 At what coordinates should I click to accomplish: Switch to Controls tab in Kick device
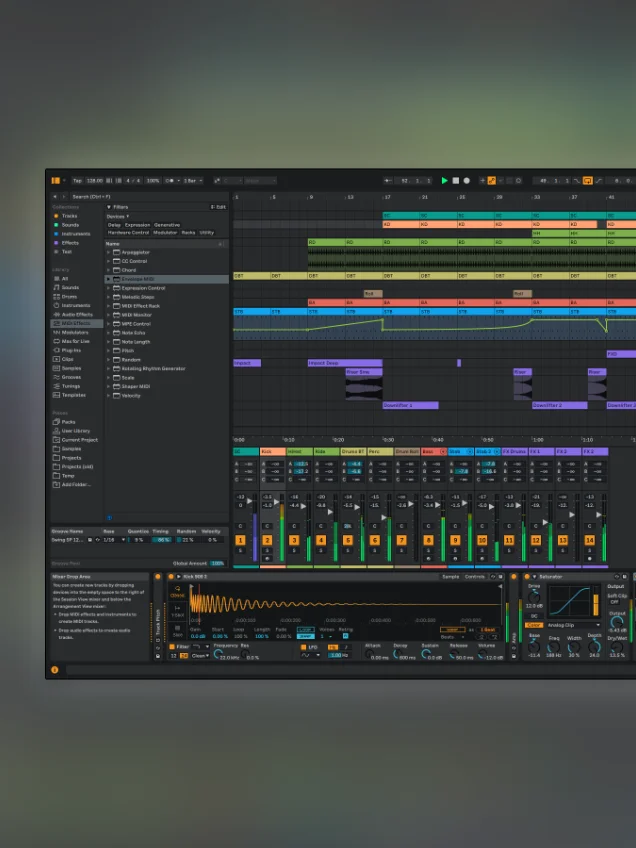(475, 577)
